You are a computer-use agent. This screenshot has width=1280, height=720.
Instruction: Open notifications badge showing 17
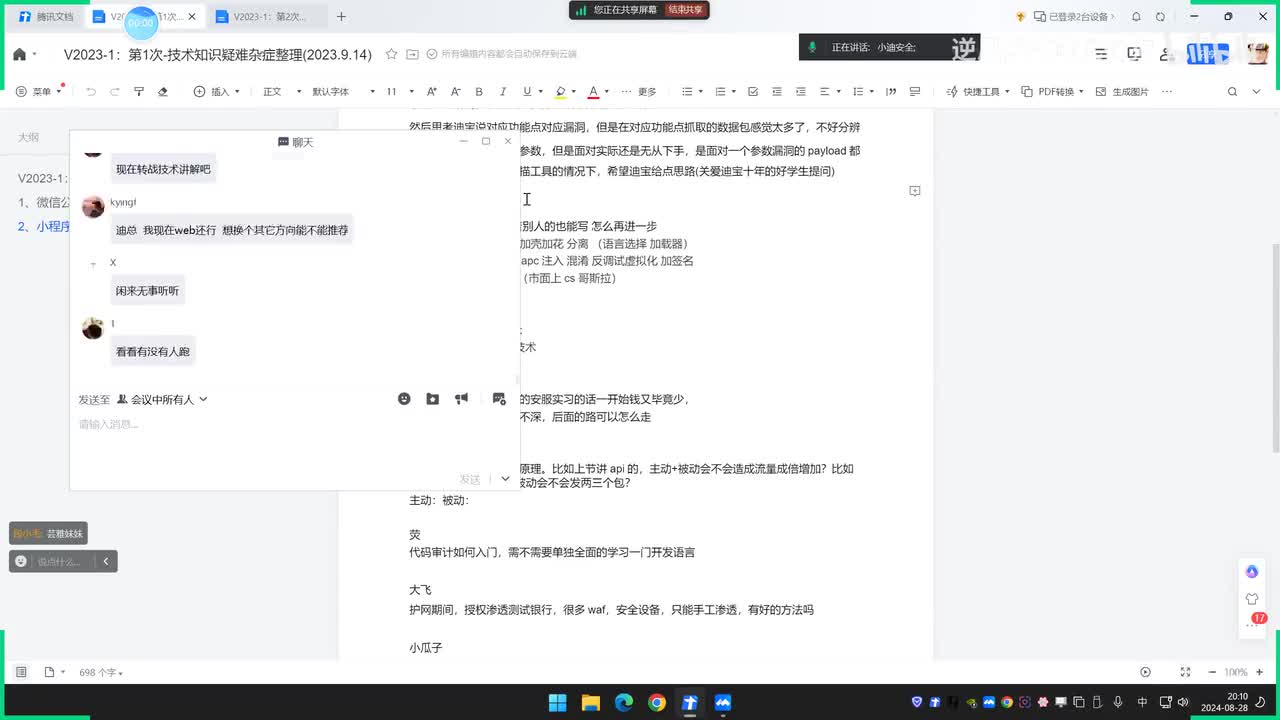pos(1258,618)
